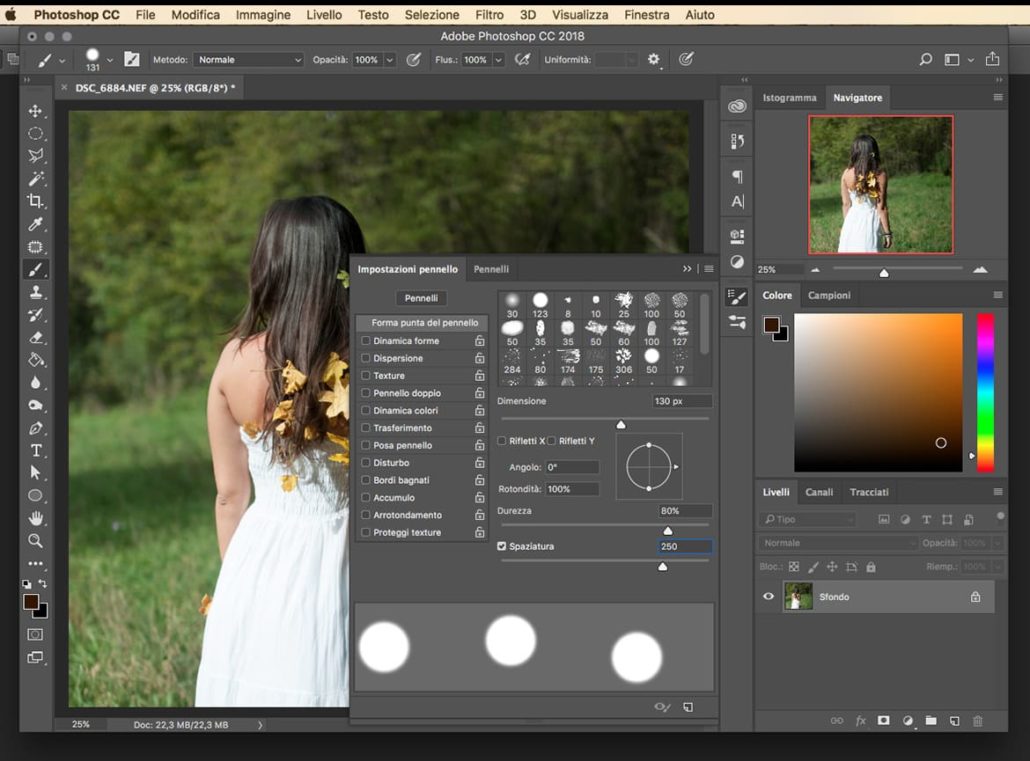Screen dimensions: 1030x761
Task: Click the Durezza slider handle
Action: coord(667,530)
